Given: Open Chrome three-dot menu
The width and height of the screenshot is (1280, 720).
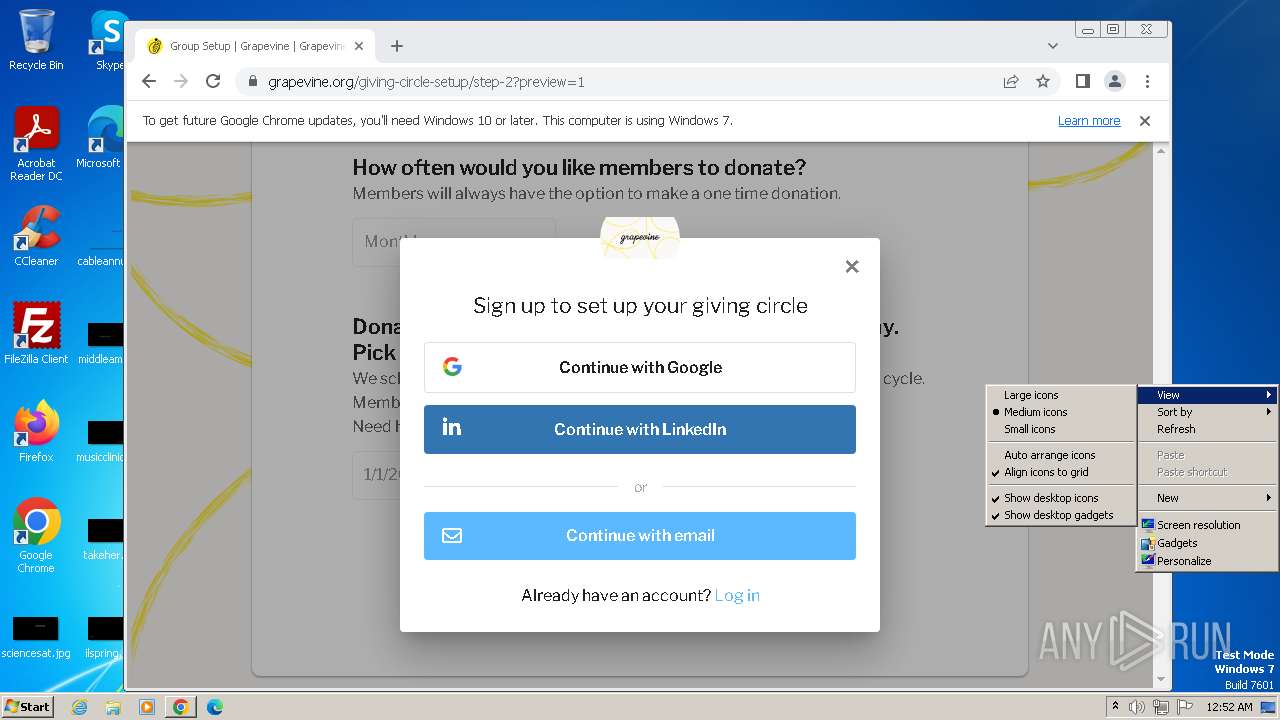Looking at the screenshot, I should (1147, 81).
